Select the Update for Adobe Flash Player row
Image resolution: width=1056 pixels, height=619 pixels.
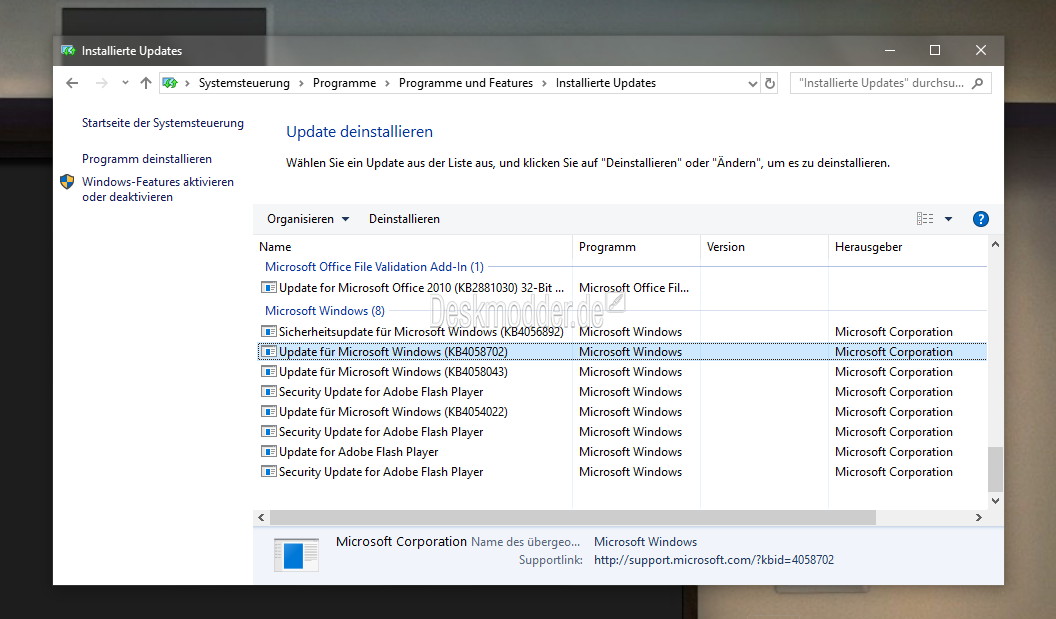(623, 452)
